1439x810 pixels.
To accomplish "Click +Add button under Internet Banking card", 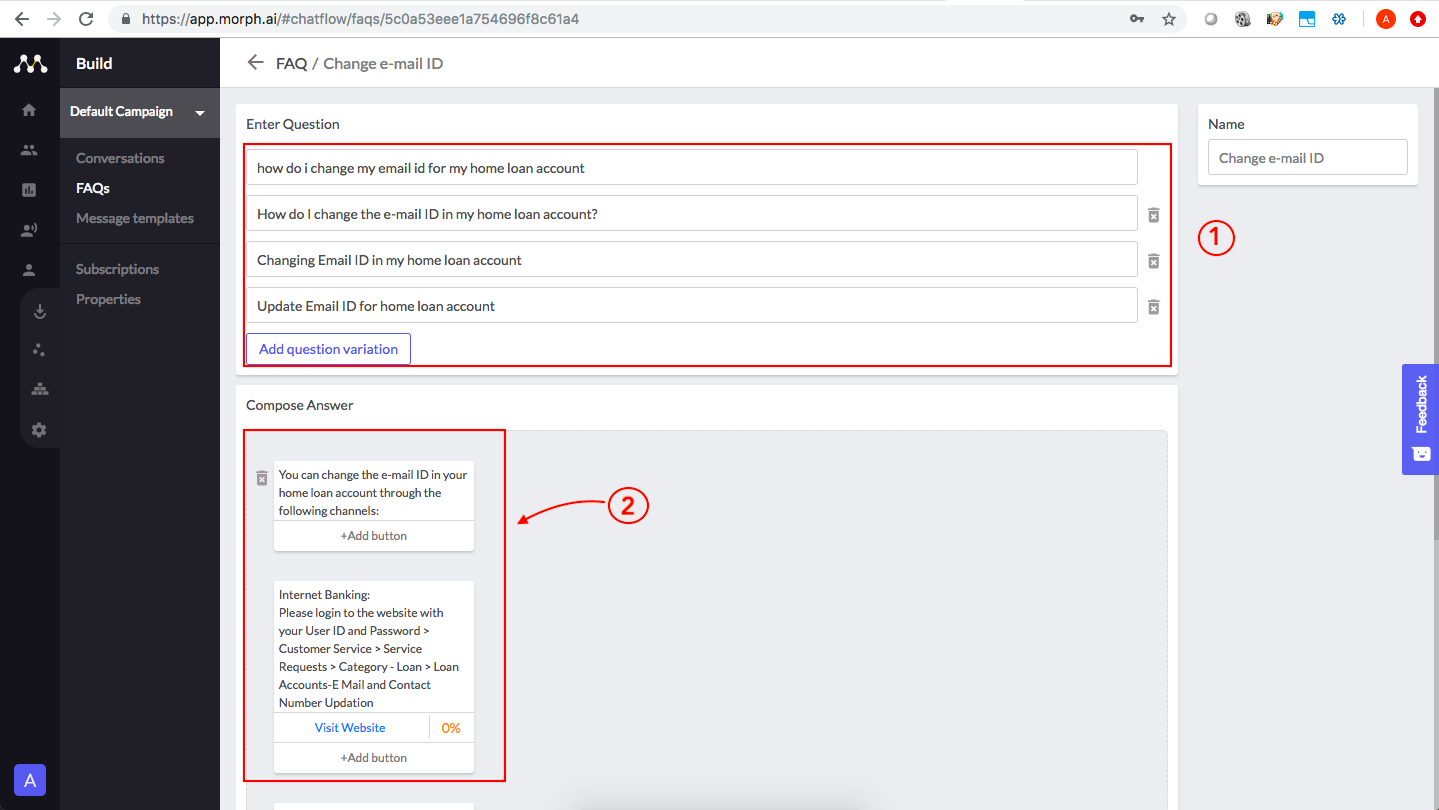I will [x=374, y=758].
